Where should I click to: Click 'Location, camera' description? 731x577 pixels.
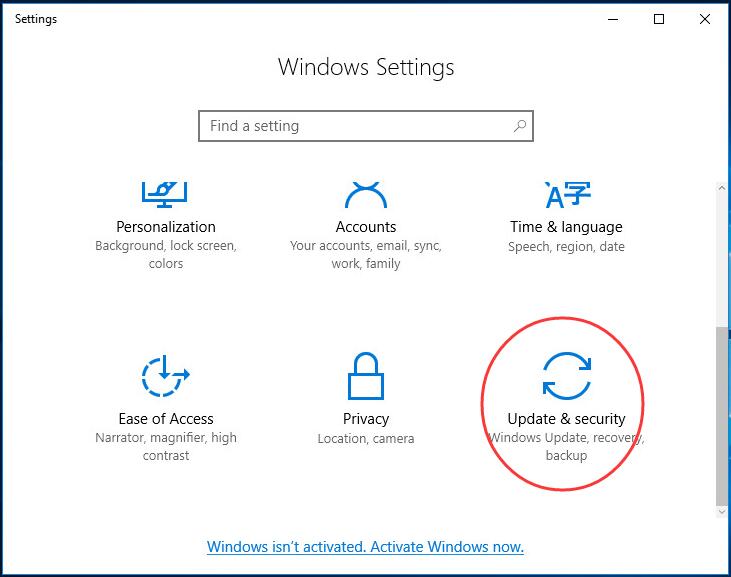[x=366, y=439]
